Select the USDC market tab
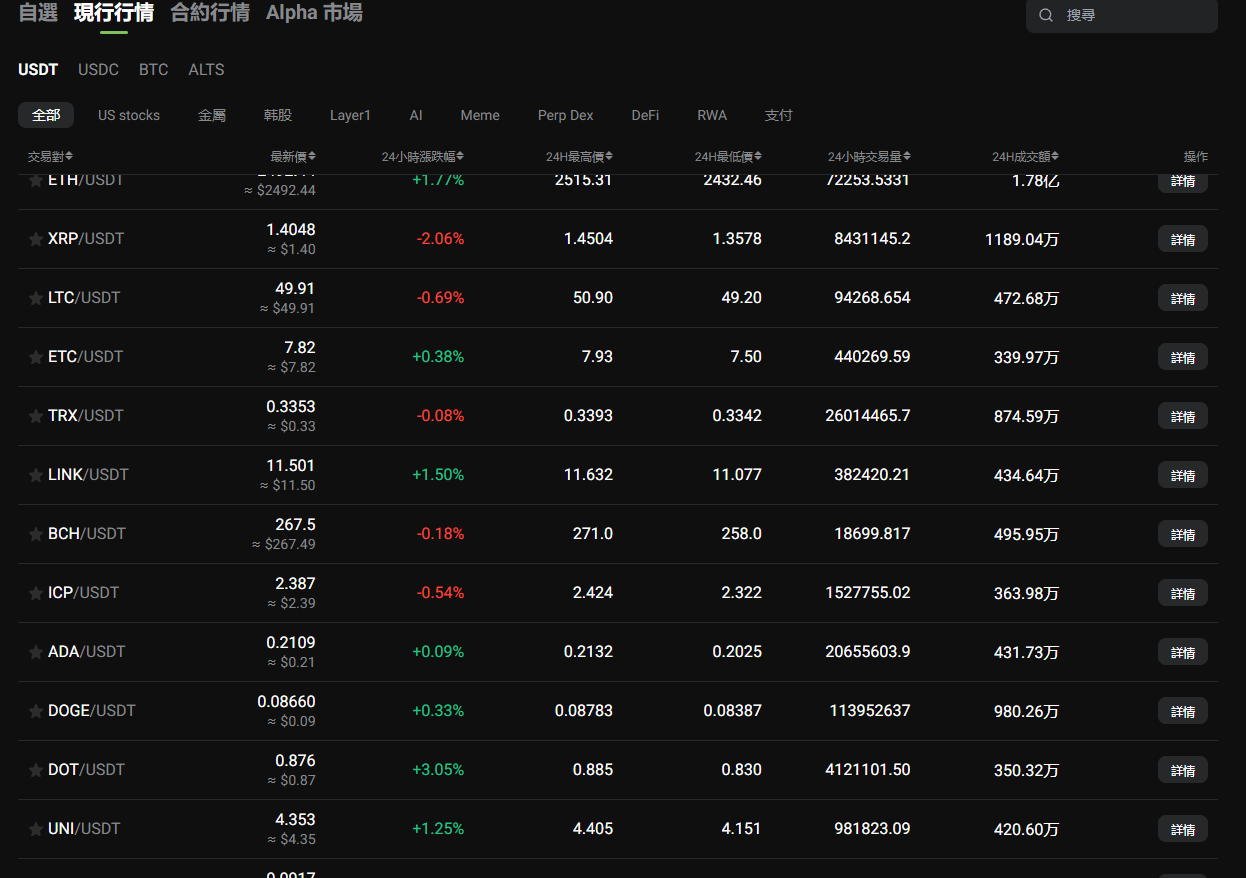This screenshot has height=878, width=1246. [x=98, y=70]
